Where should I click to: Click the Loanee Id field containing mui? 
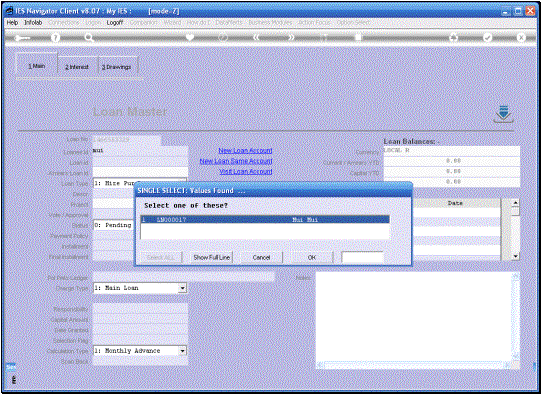[x=140, y=151]
